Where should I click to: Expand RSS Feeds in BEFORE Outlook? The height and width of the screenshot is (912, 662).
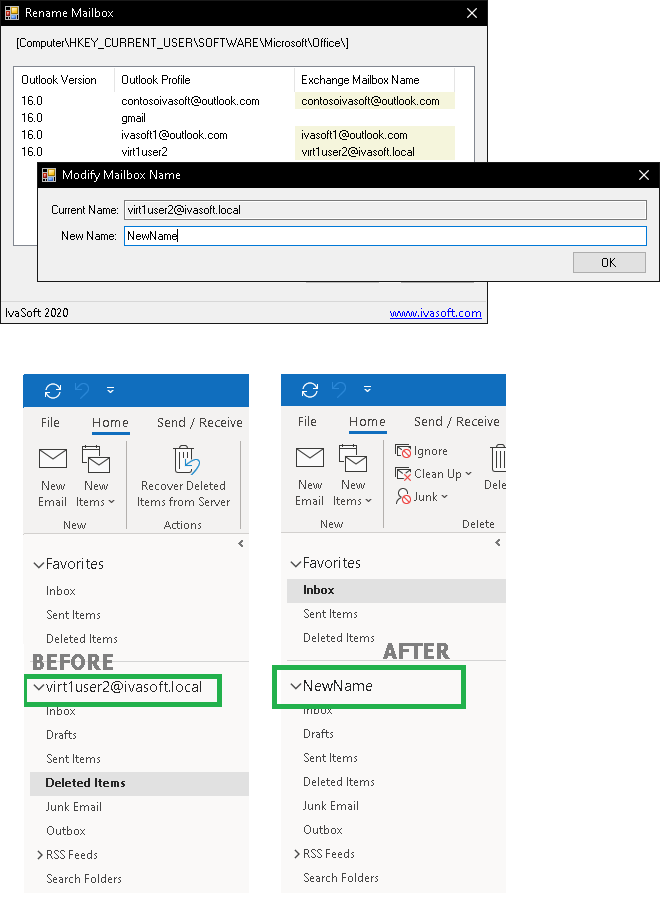click(40, 855)
